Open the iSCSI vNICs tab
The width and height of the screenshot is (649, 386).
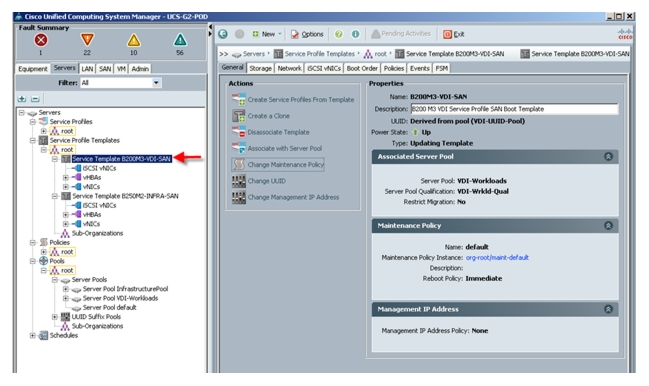coord(324,68)
